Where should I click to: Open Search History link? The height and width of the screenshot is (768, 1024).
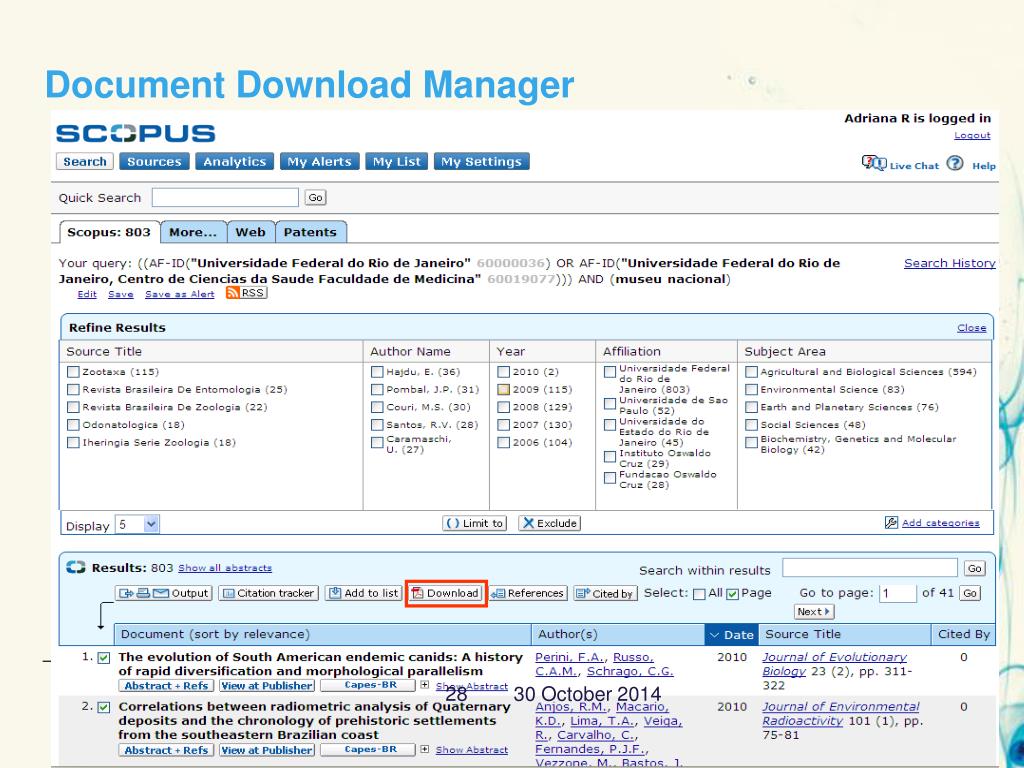click(x=950, y=263)
